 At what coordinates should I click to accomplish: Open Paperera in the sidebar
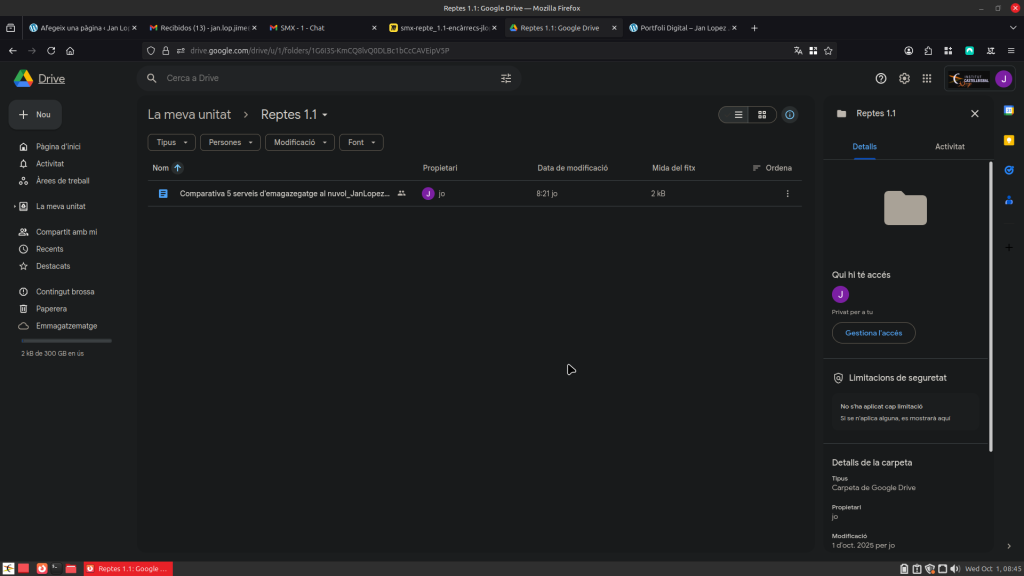click(51, 309)
